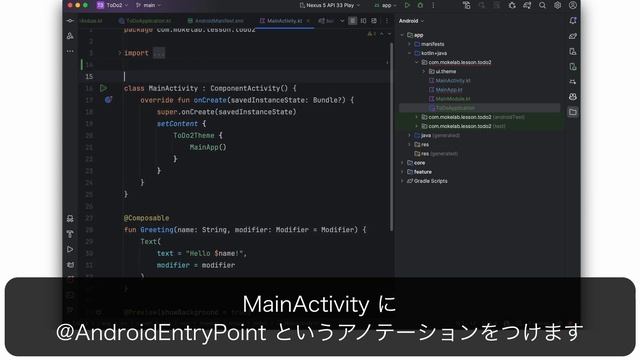This screenshot has height=360, width=640.
Task: Open the Device Manager icon on right strip
Action: point(573,51)
